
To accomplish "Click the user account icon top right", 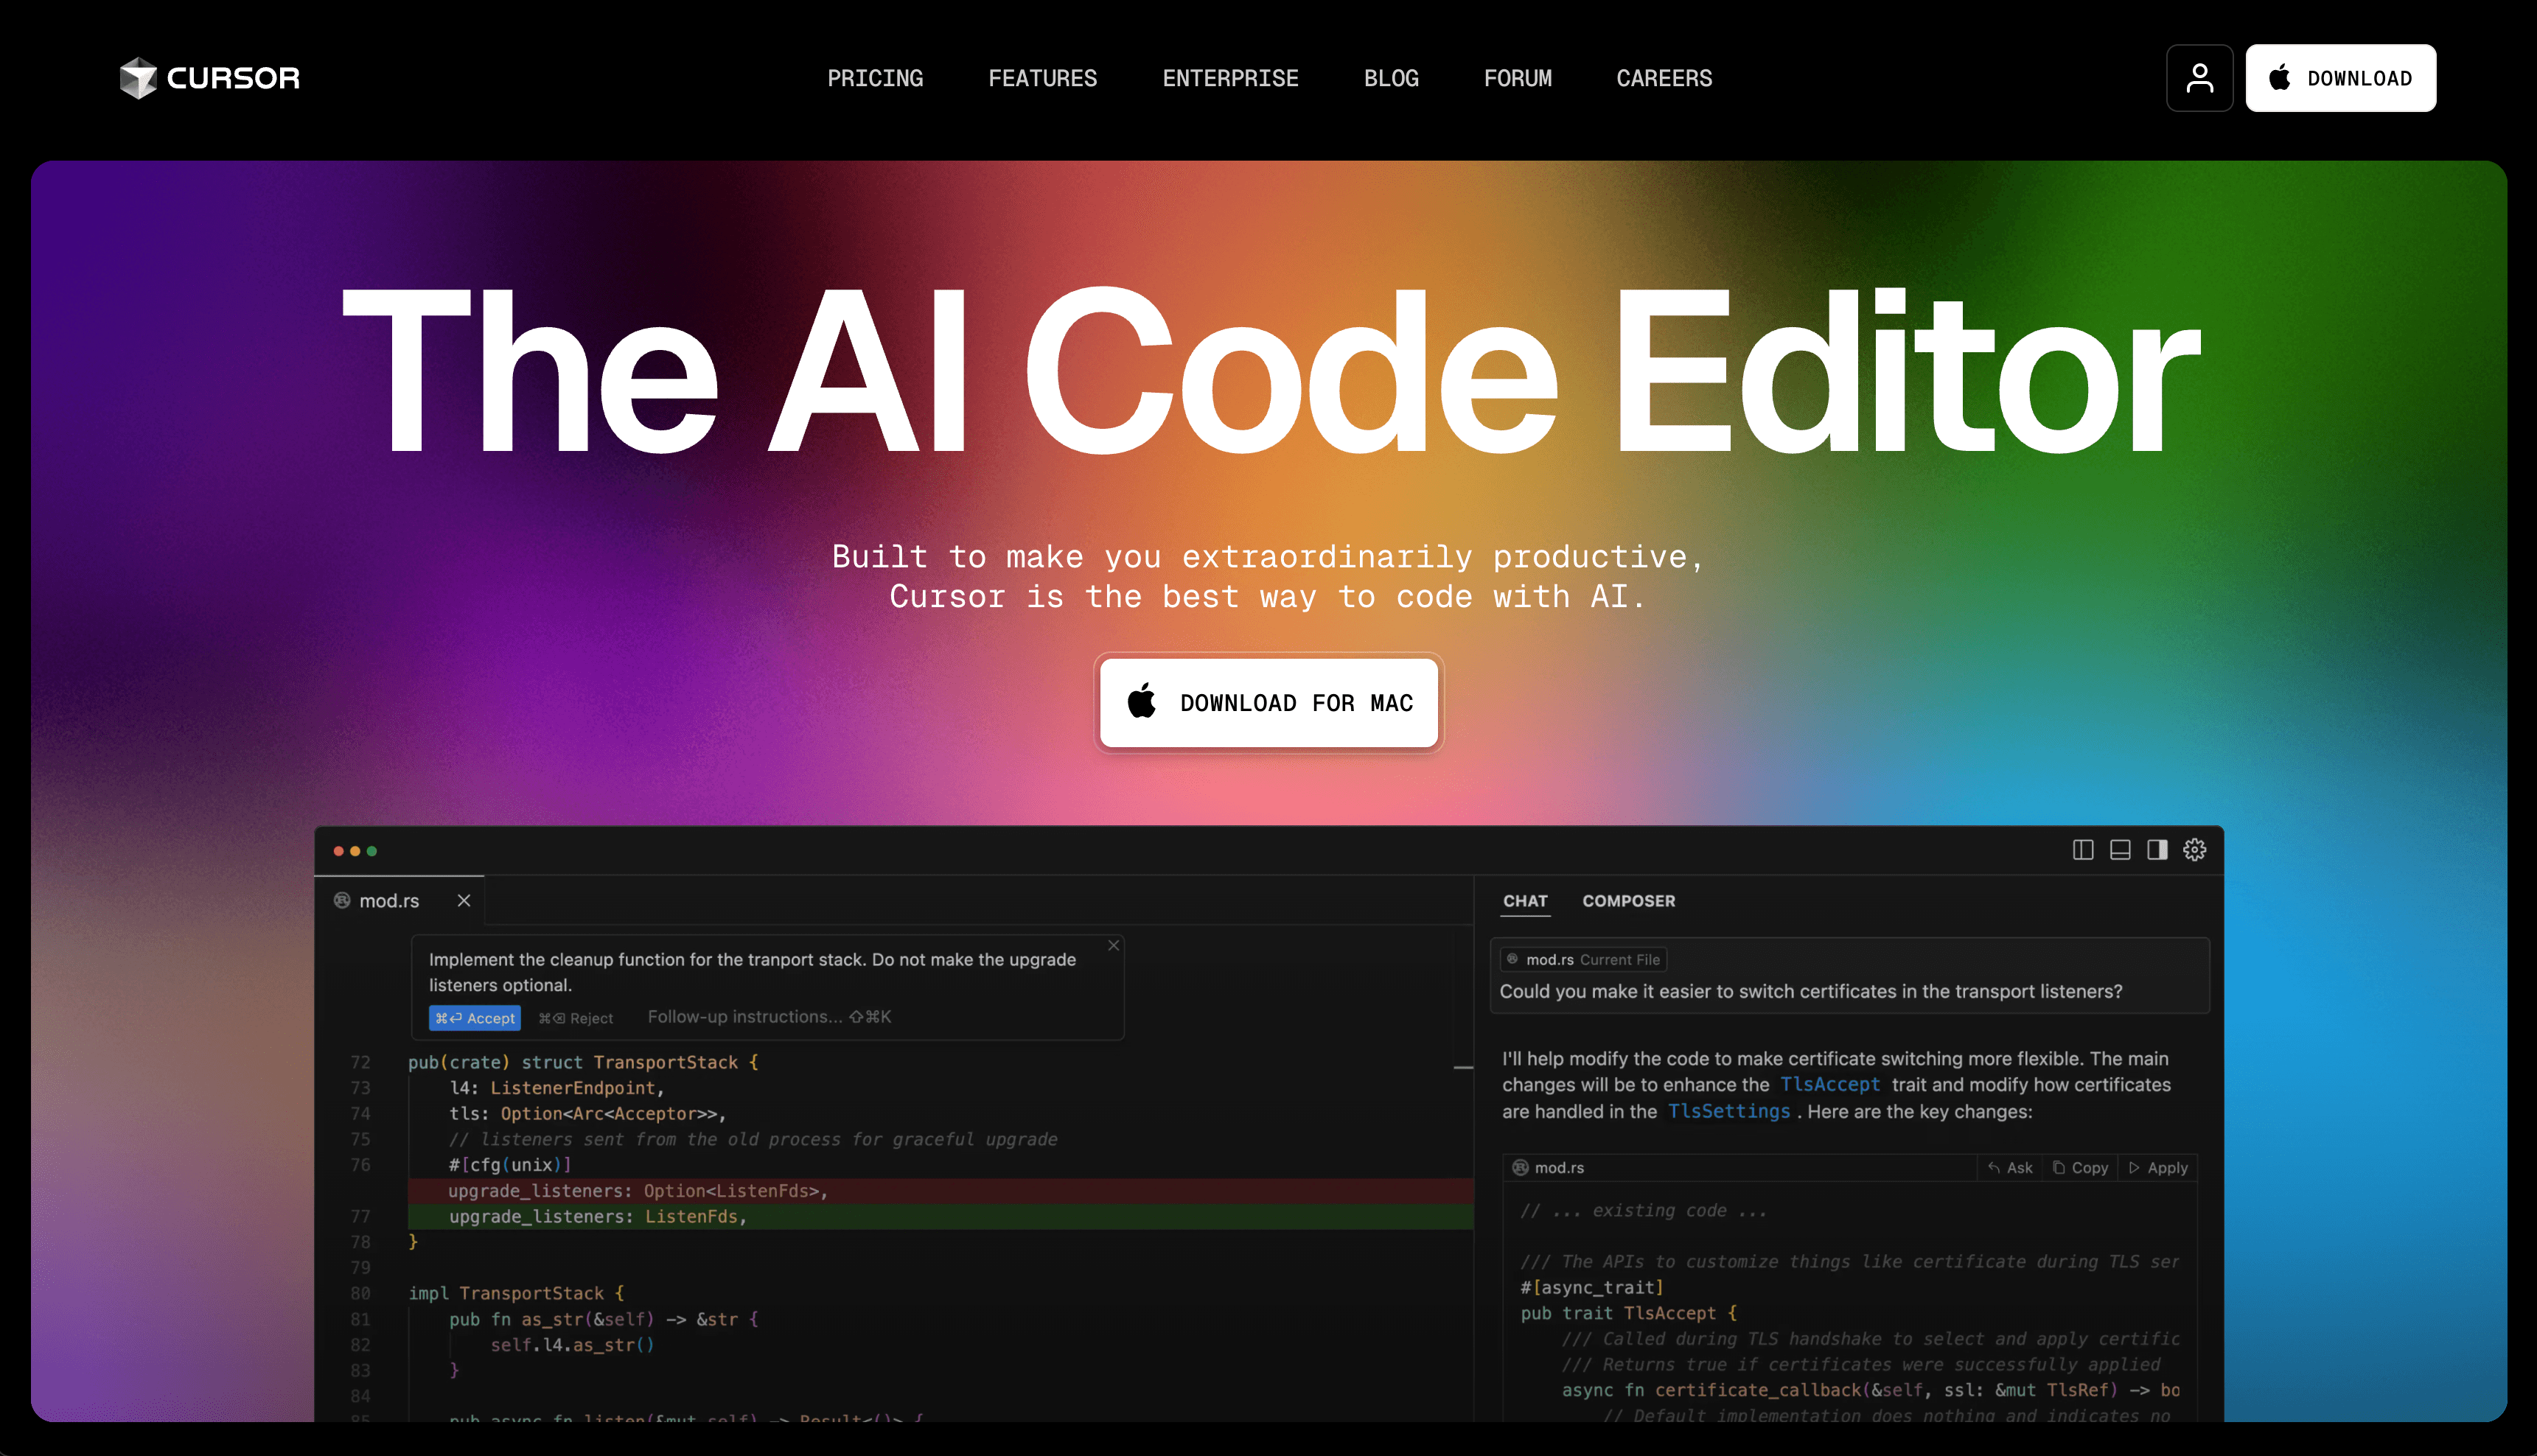I will 2199,78.
